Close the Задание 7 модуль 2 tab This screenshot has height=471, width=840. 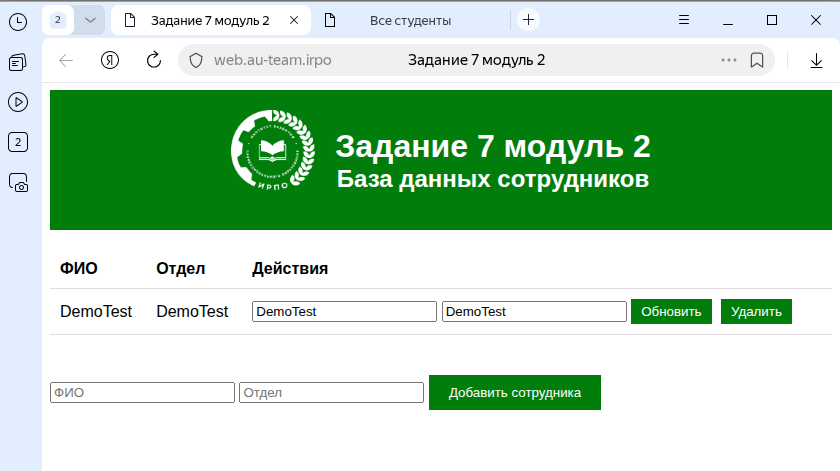coord(294,20)
